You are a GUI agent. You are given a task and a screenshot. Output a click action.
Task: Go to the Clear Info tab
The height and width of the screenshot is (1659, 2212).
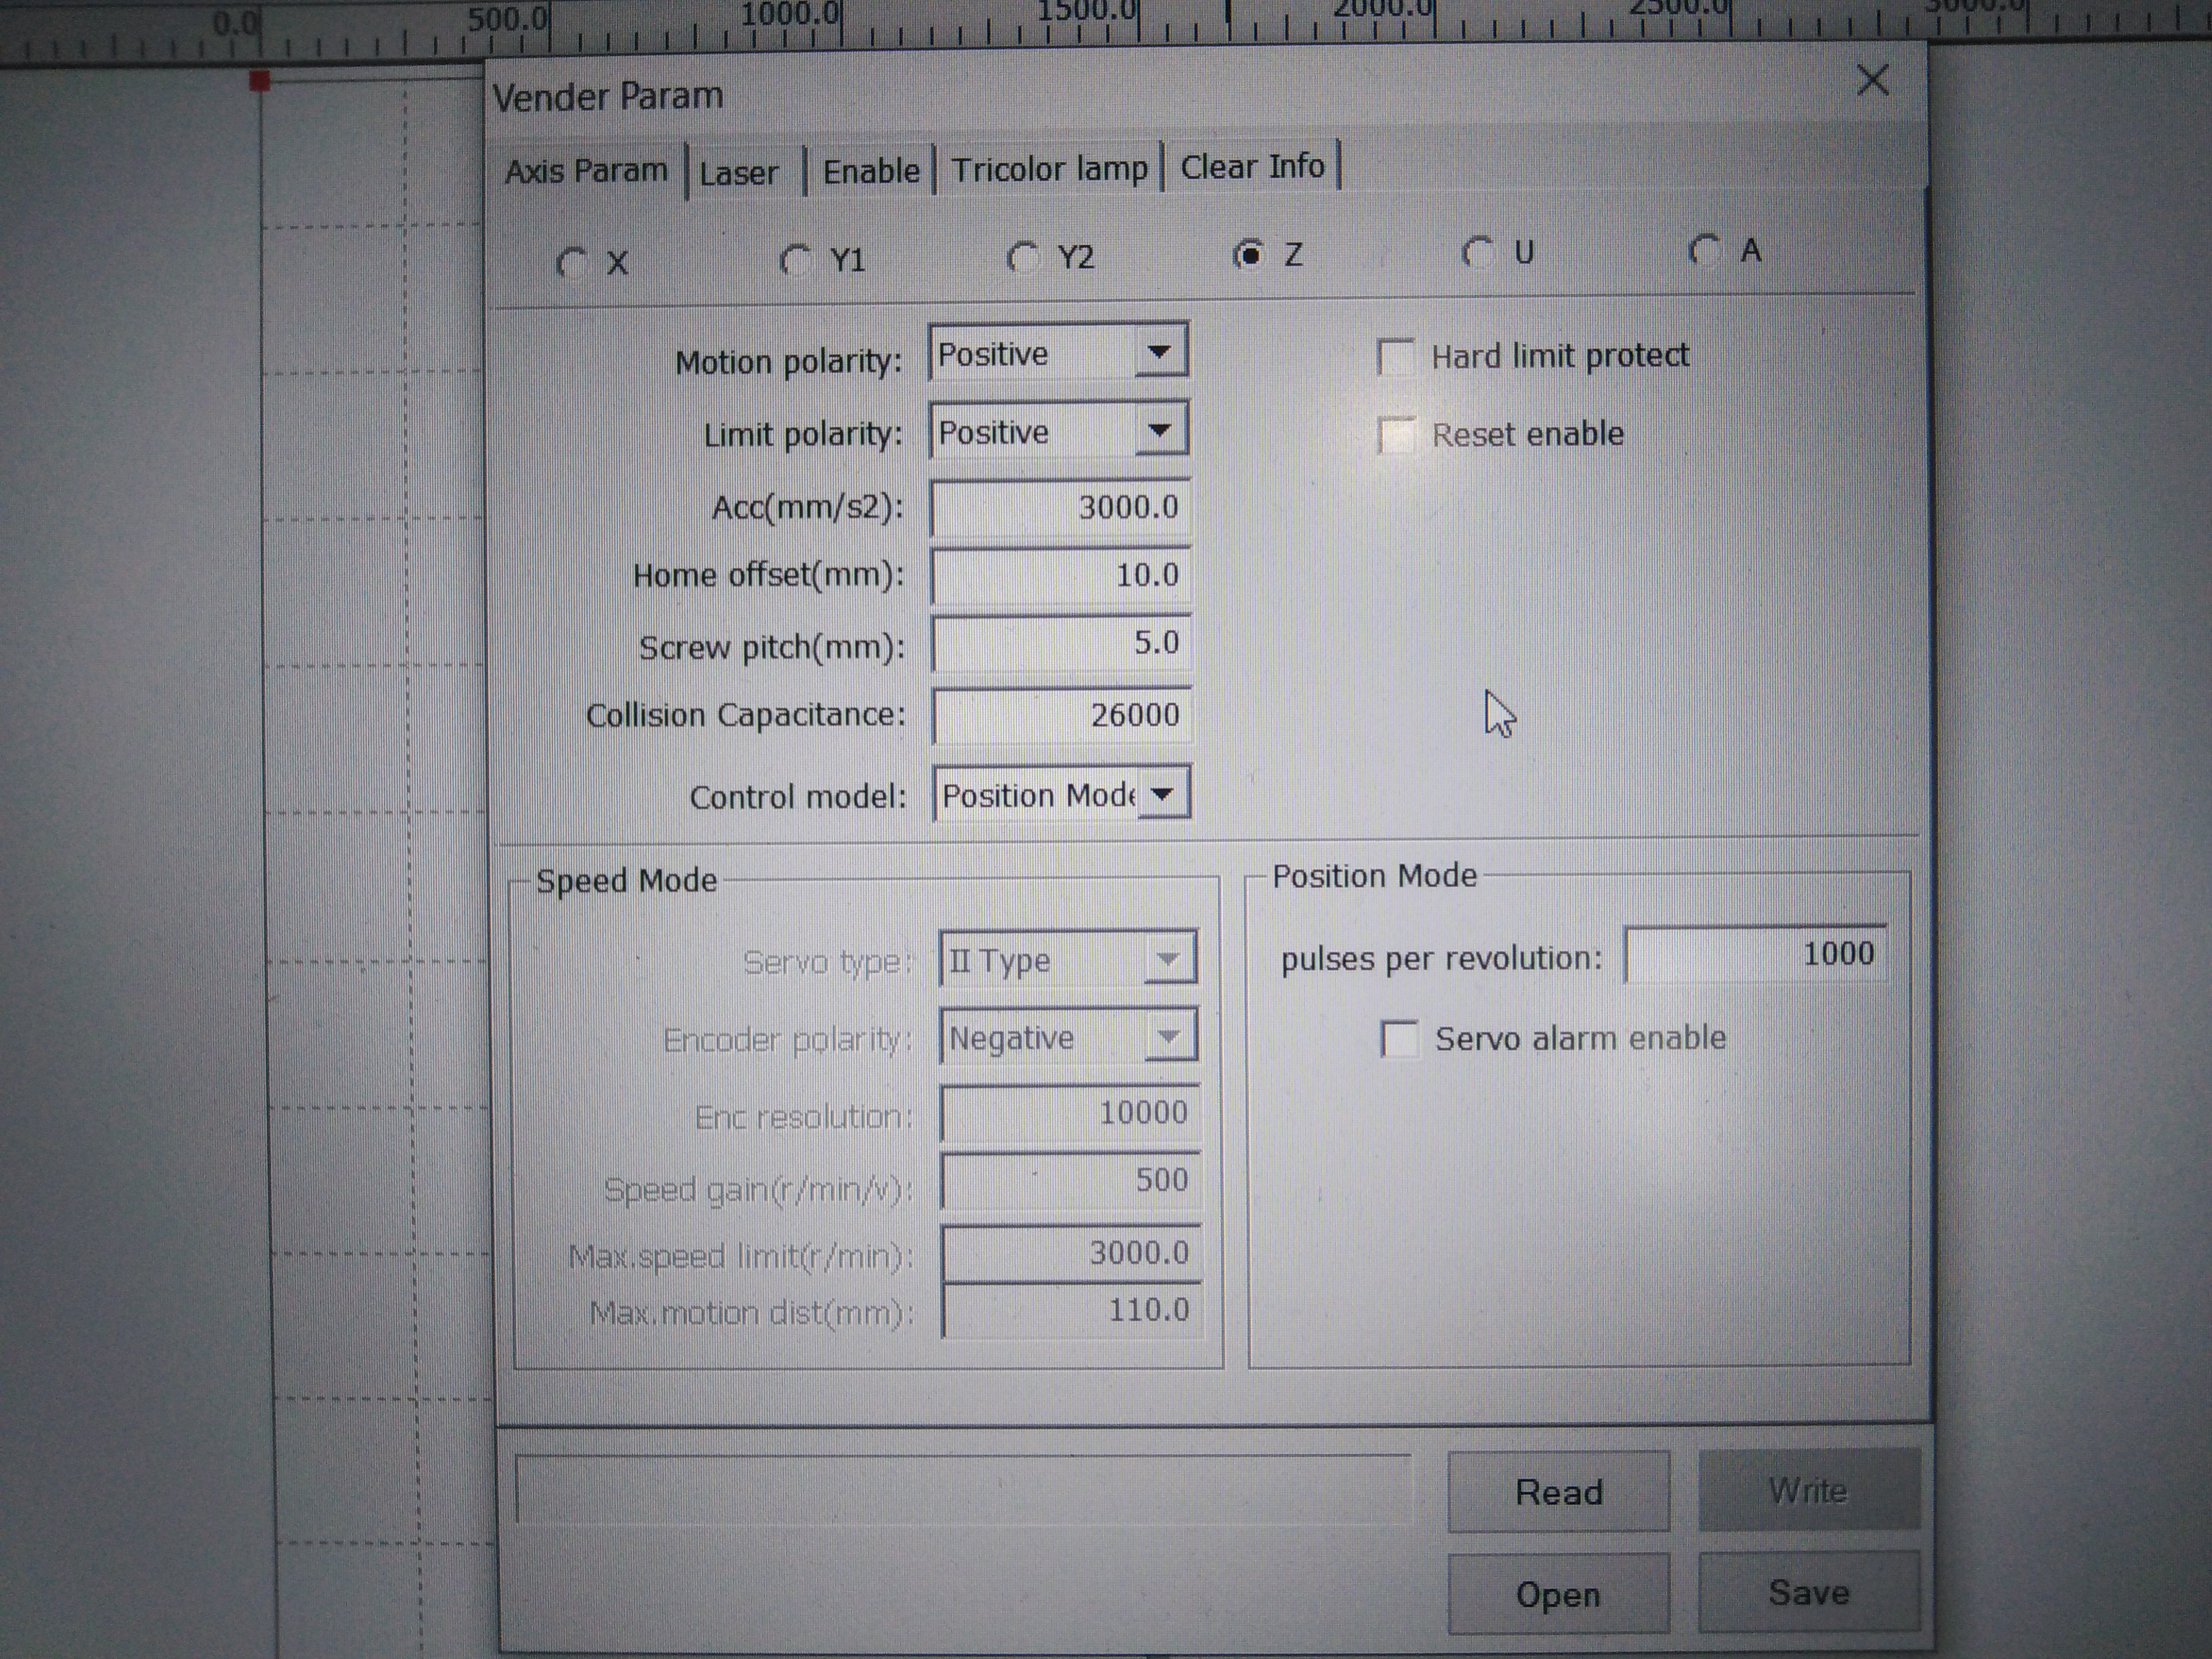(1252, 166)
